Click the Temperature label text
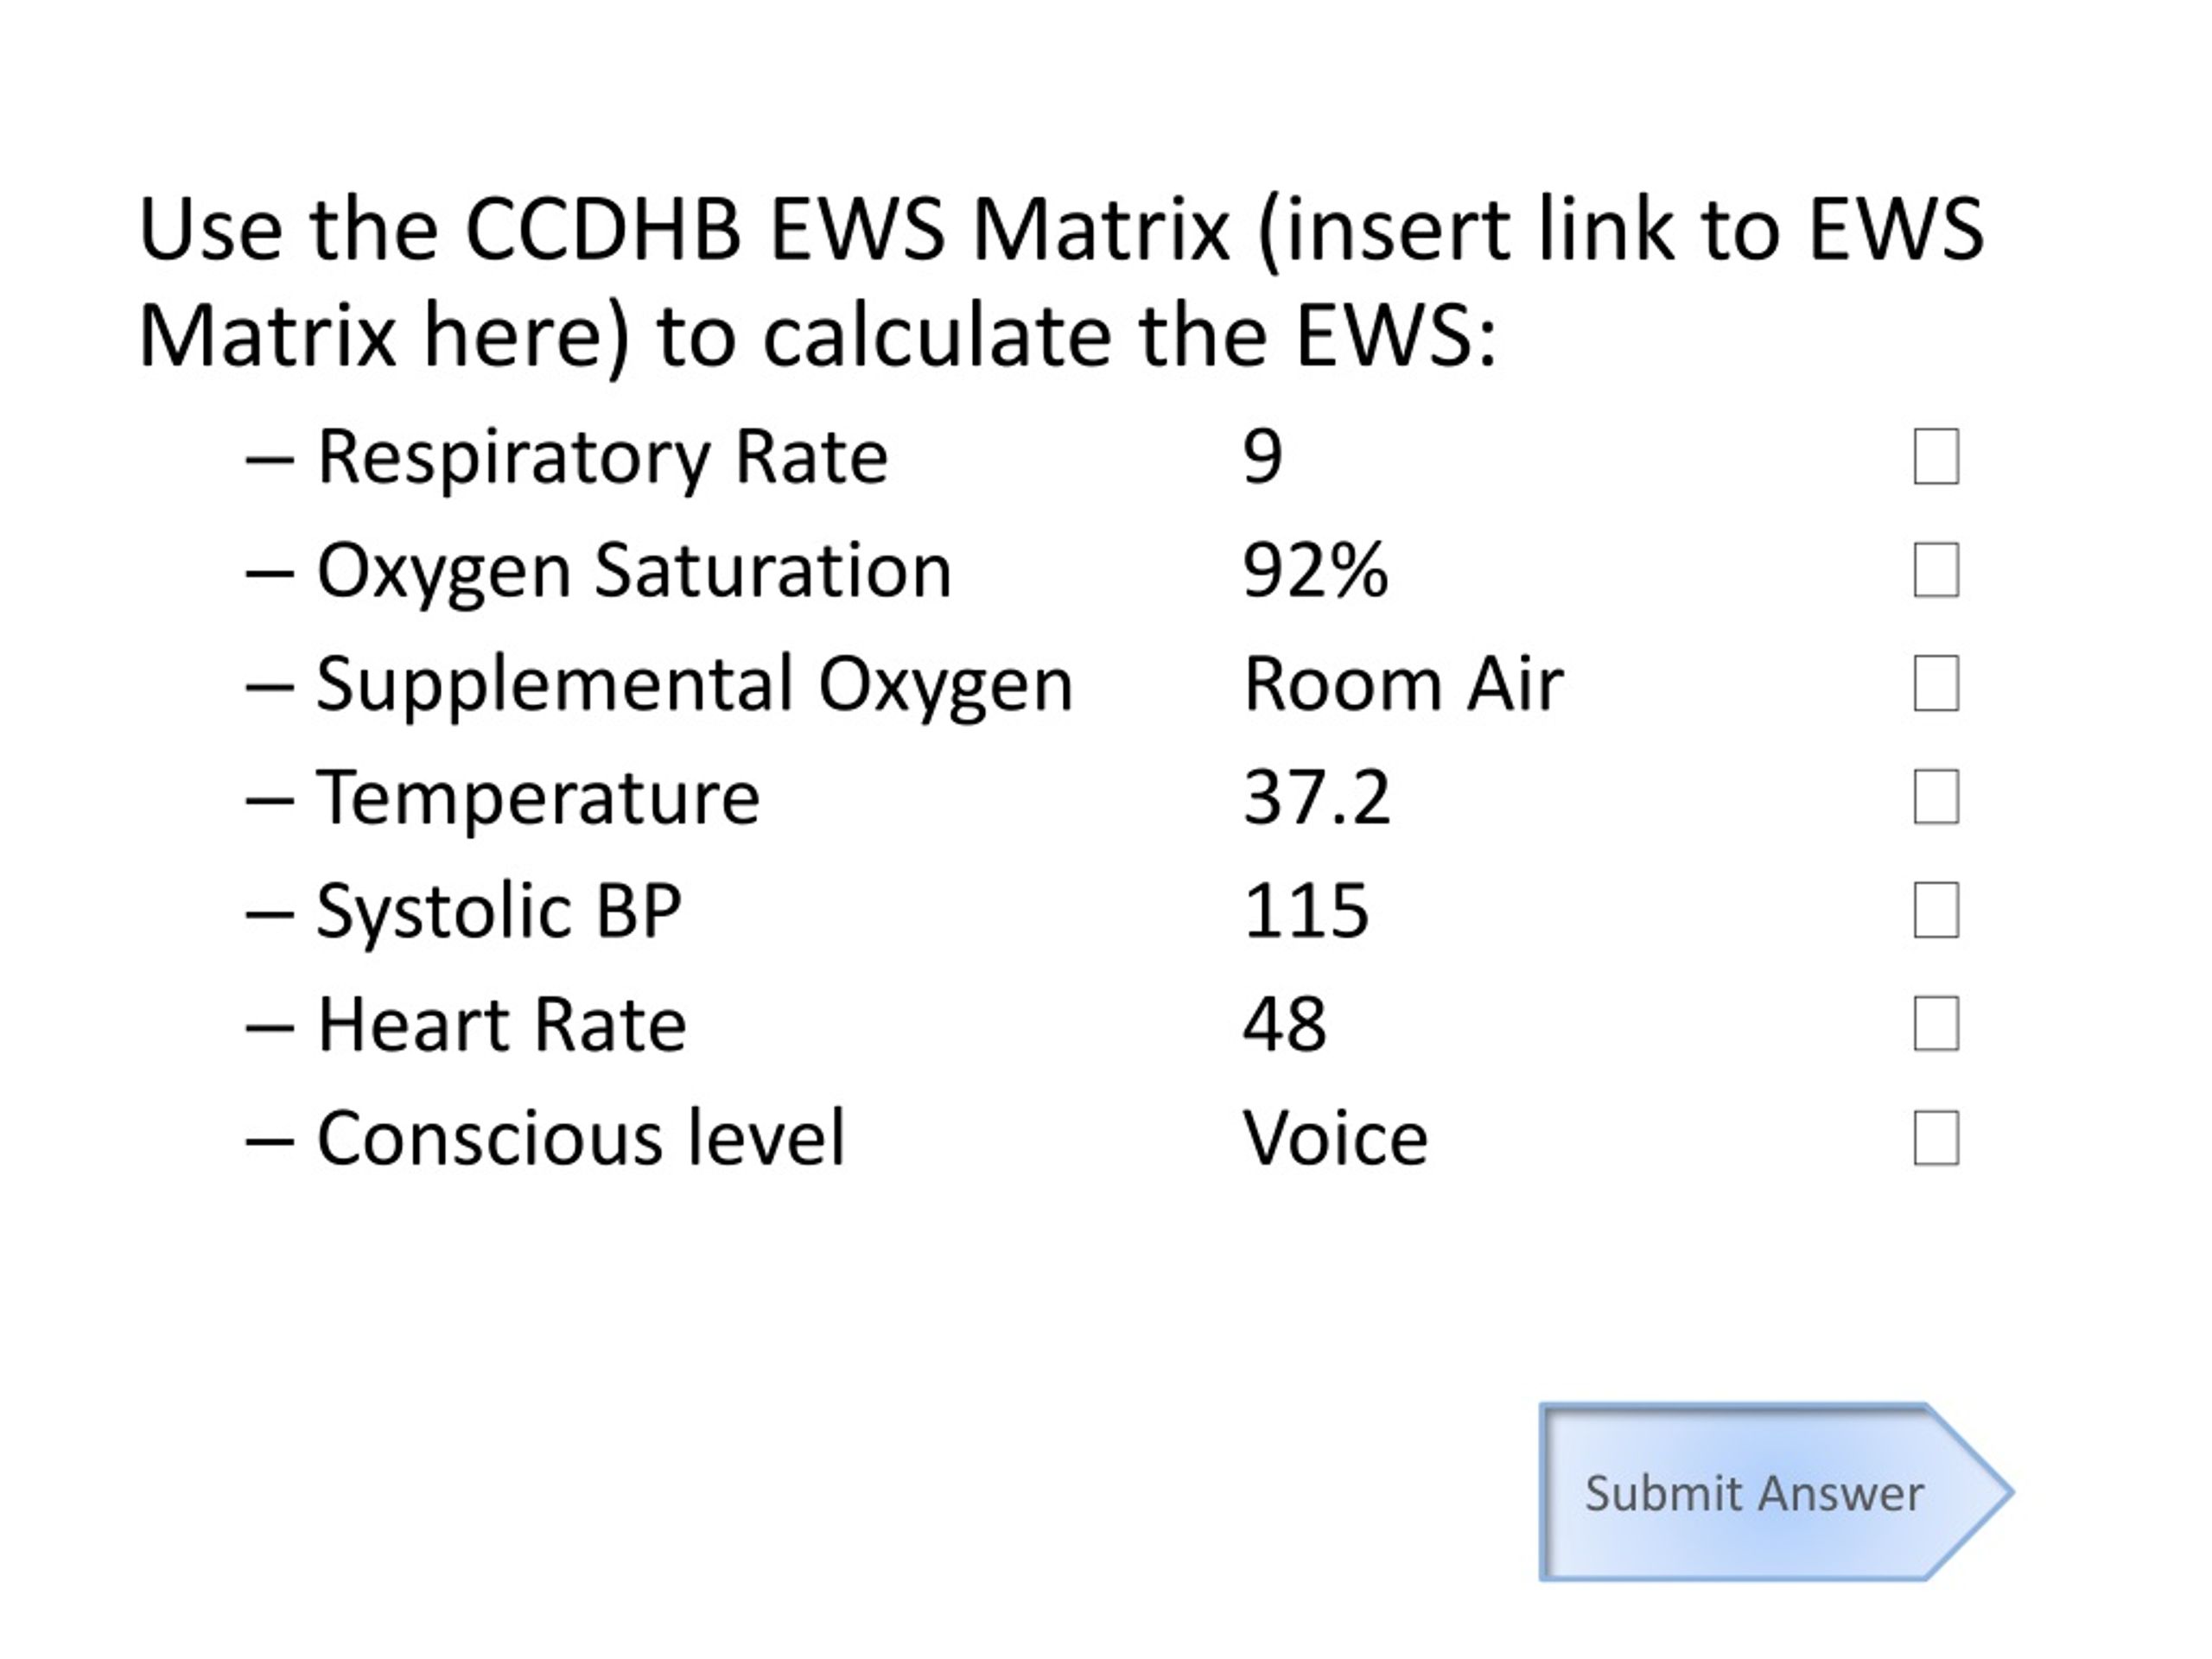Screen dimensions: 2212x1659 (x=538, y=798)
